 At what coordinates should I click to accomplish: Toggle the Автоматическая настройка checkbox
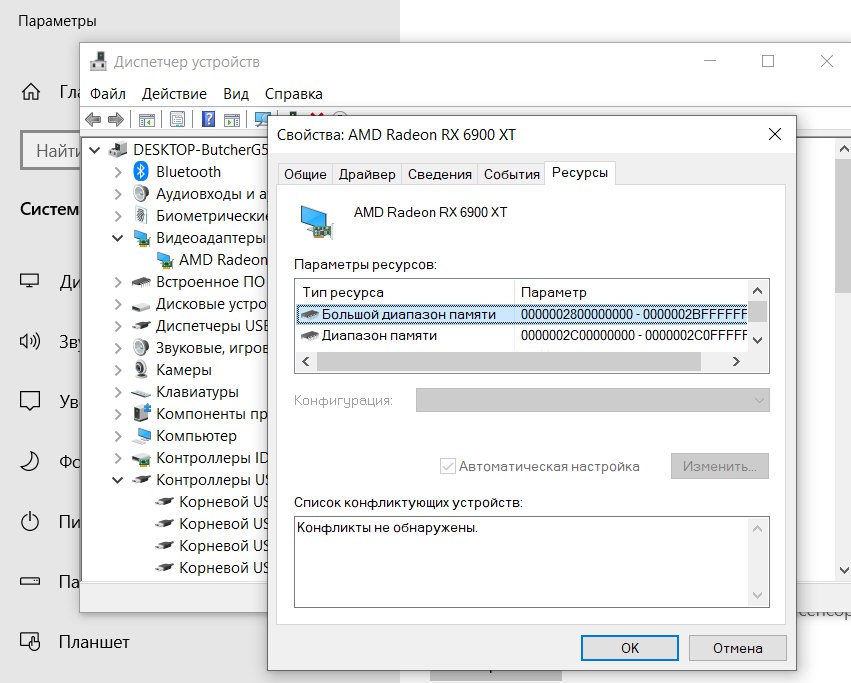coord(448,466)
